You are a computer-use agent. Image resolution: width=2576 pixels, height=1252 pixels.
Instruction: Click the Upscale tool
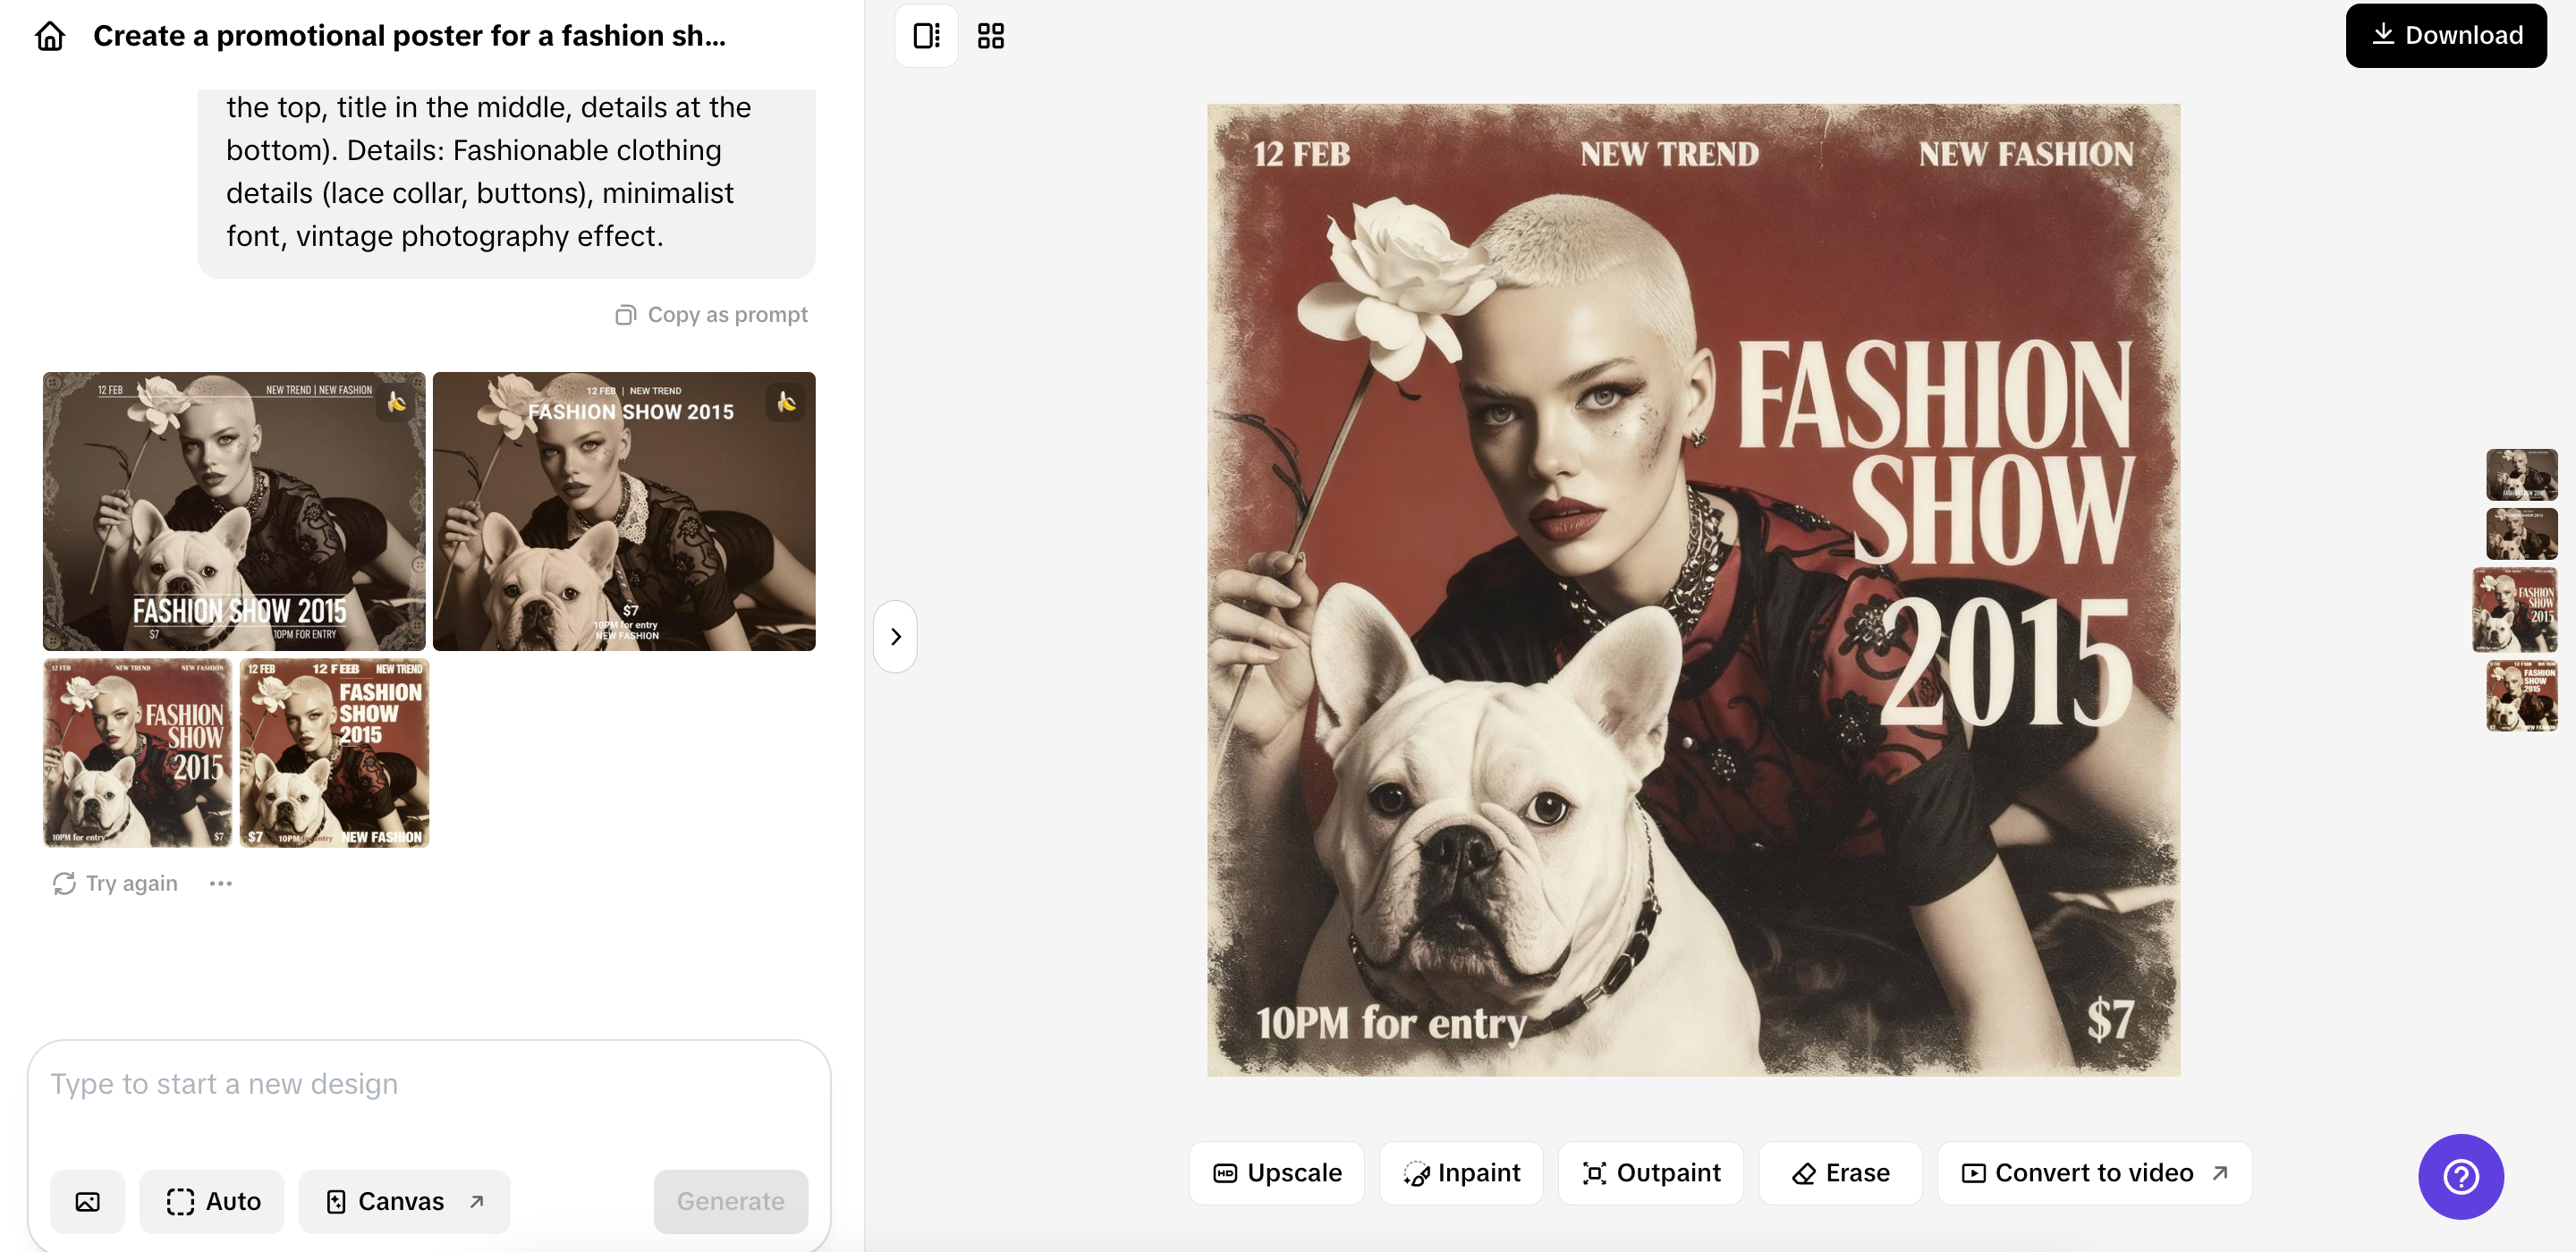tap(1277, 1173)
